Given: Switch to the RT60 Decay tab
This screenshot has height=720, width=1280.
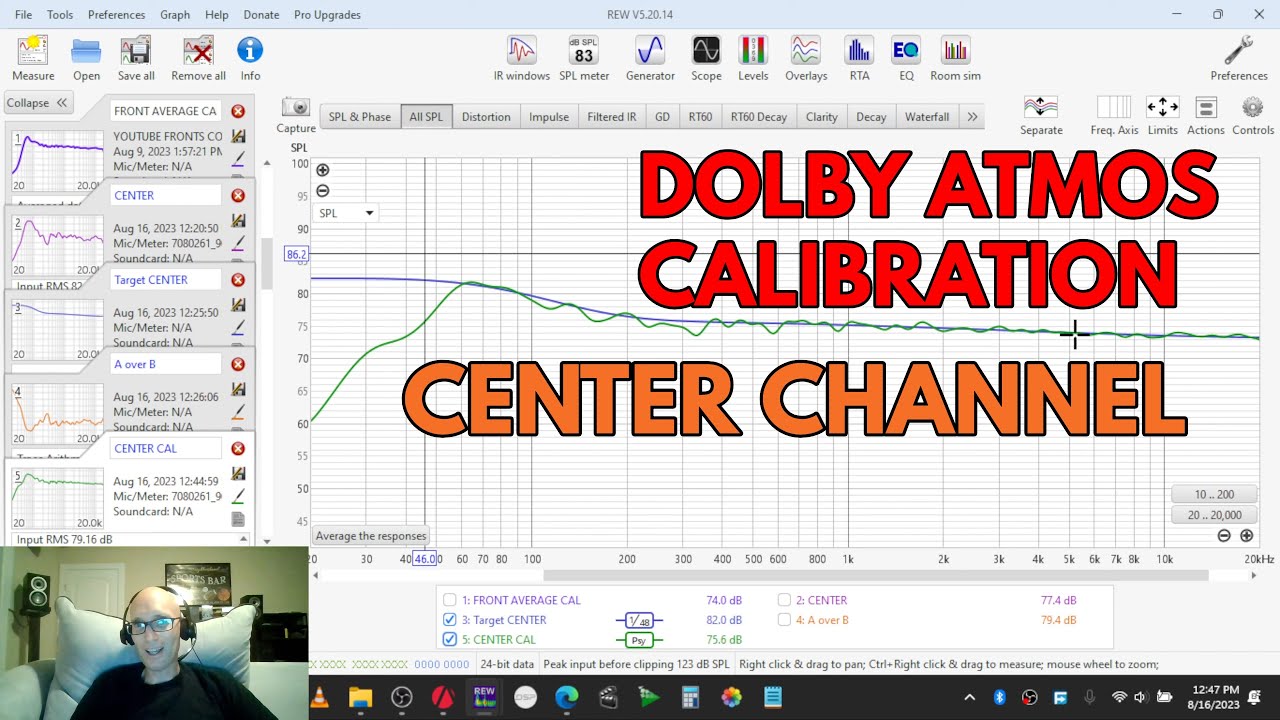Looking at the screenshot, I should (758, 117).
